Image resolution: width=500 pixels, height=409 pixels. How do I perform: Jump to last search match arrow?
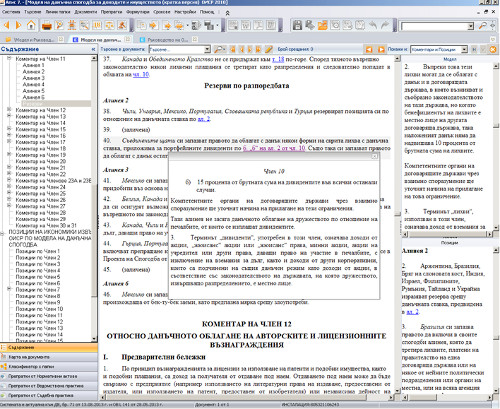pos(258,49)
